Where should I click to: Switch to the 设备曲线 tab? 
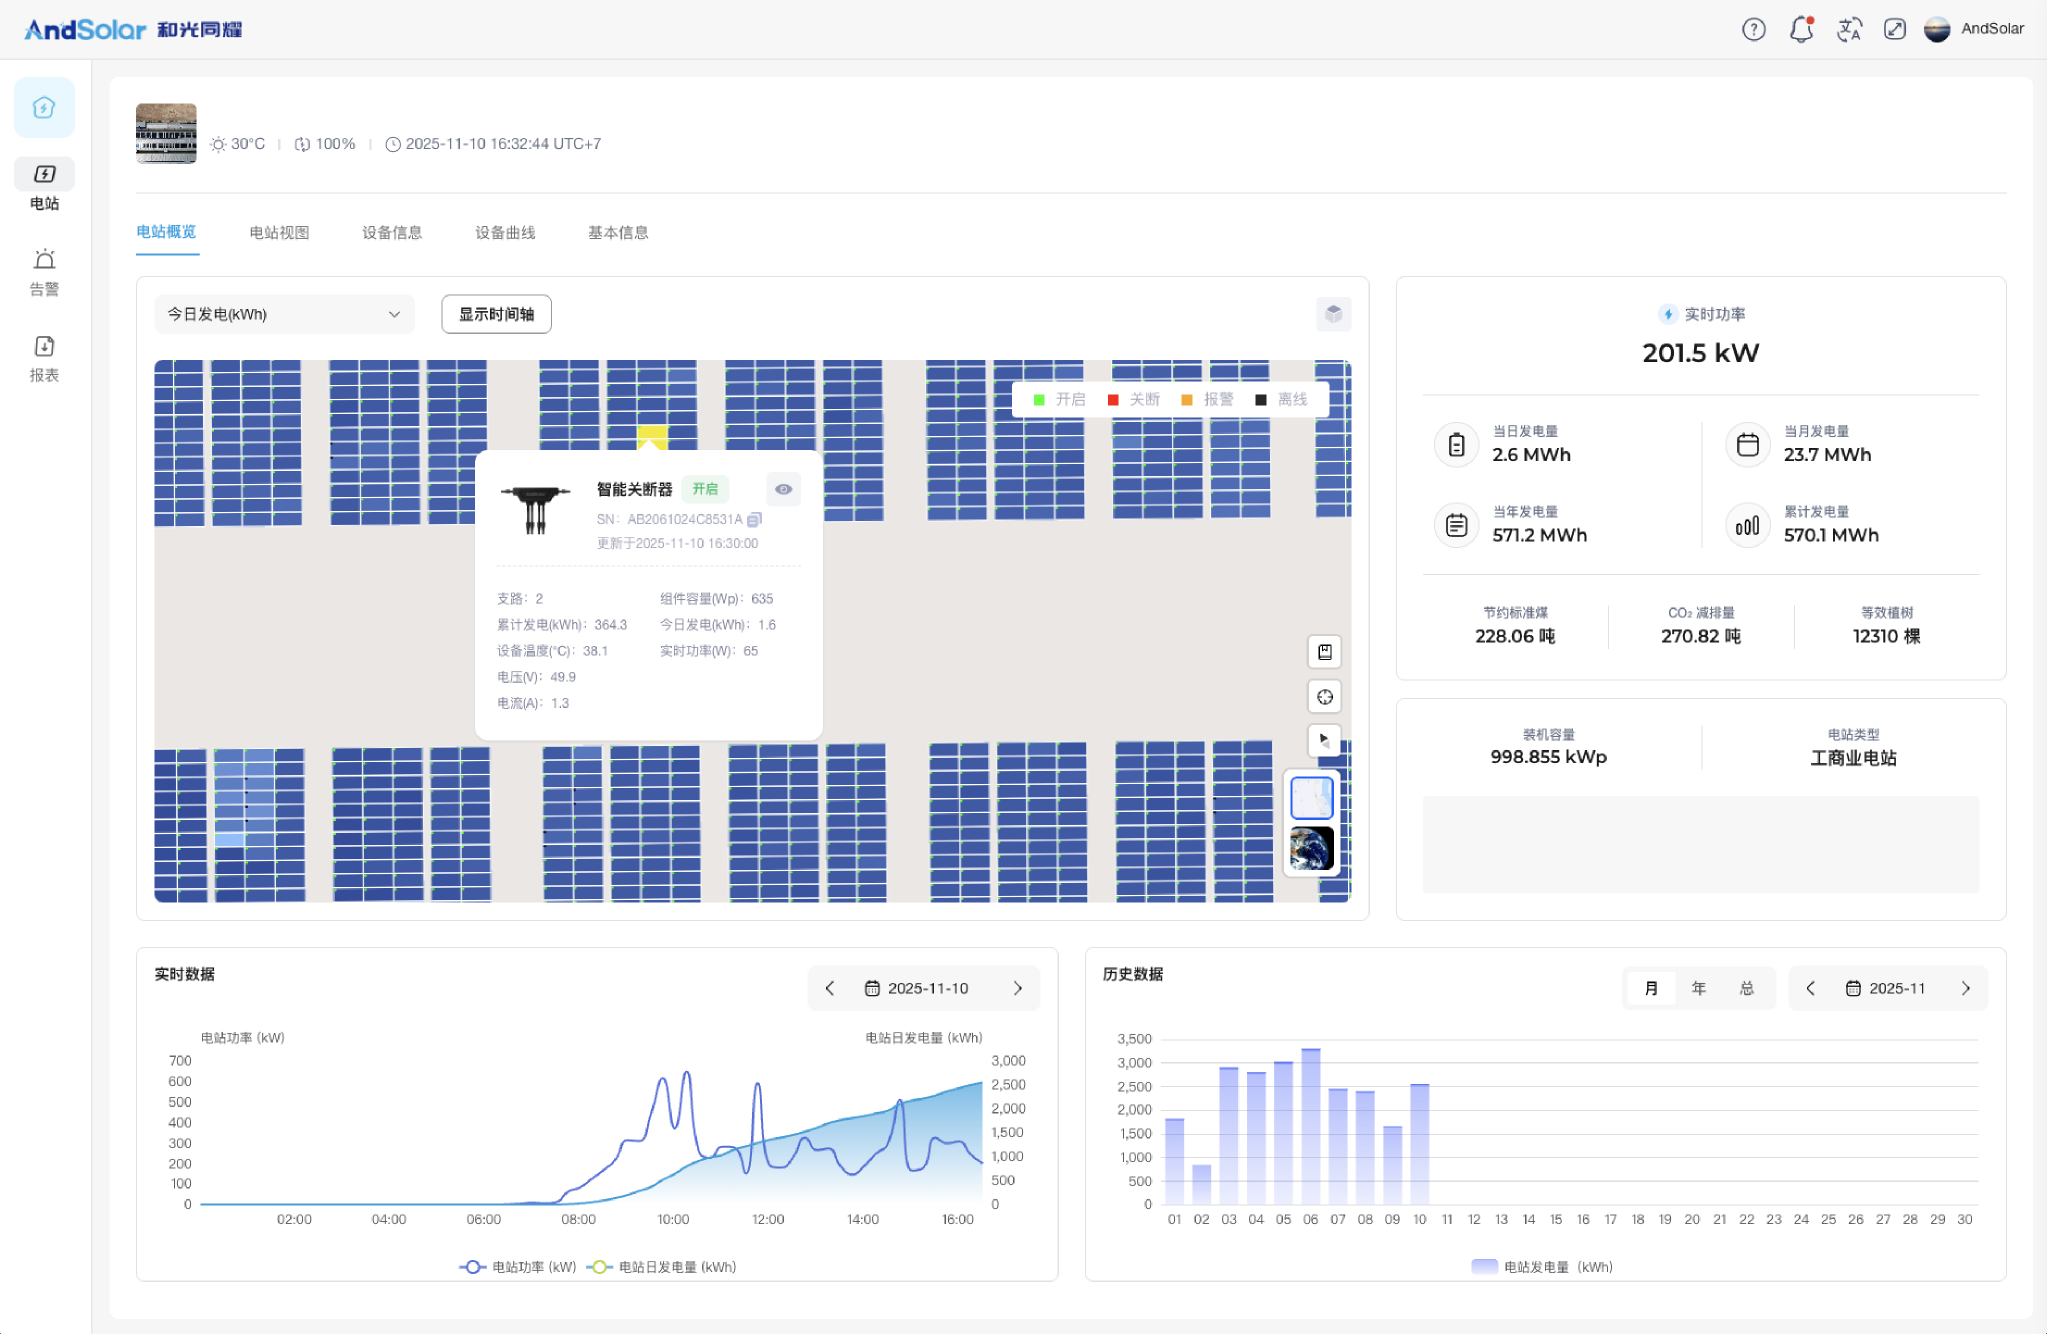(x=505, y=232)
